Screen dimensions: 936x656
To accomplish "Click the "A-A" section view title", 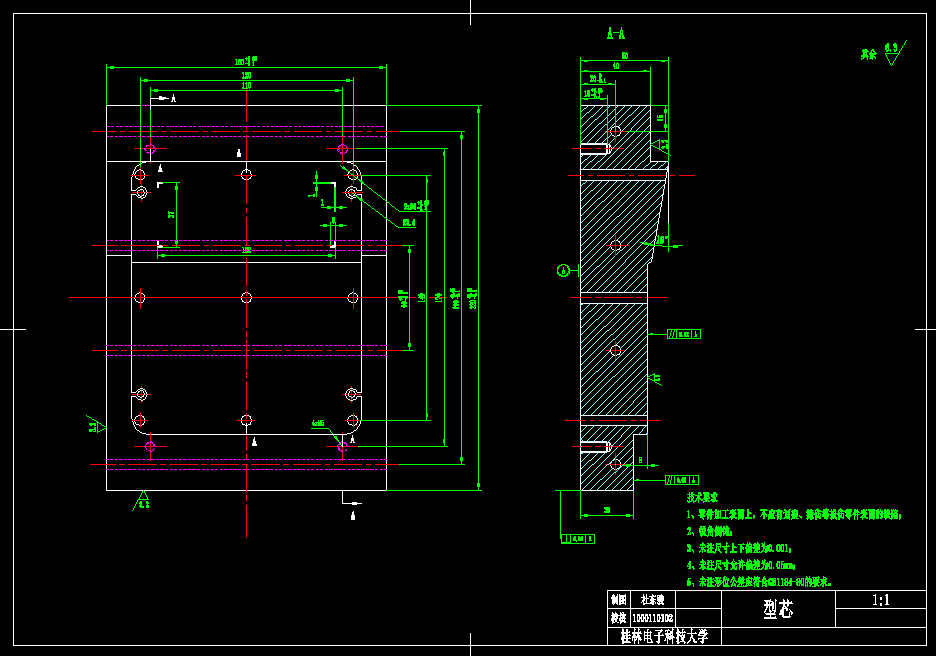I will click(x=615, y=34).
